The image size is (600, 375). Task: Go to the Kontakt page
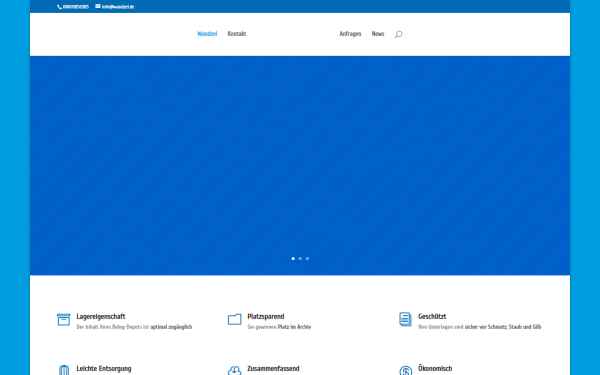click(237, 34)
